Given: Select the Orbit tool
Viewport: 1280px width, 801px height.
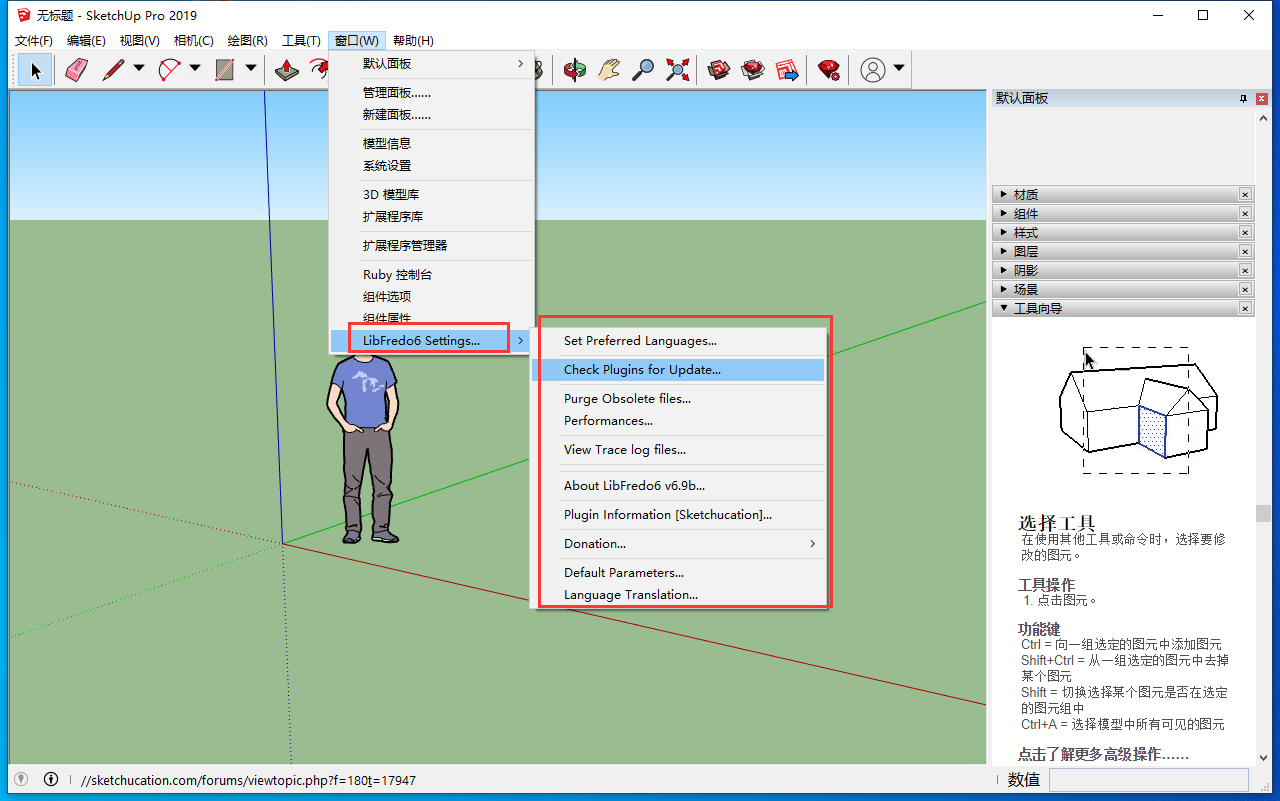Looking at the screenshot, I should tap(575, 69).
